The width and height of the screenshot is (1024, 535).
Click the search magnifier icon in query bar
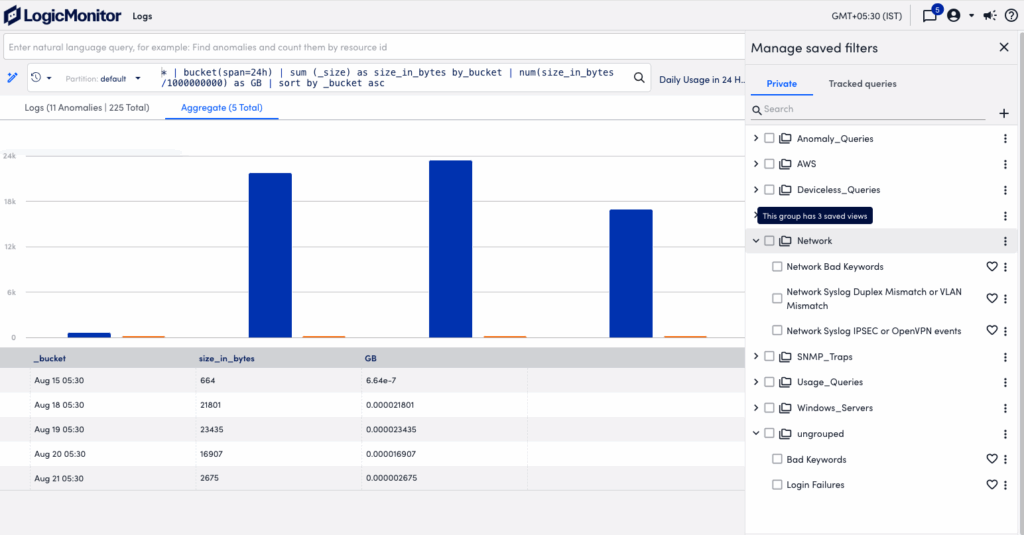(x=639, y=77)
